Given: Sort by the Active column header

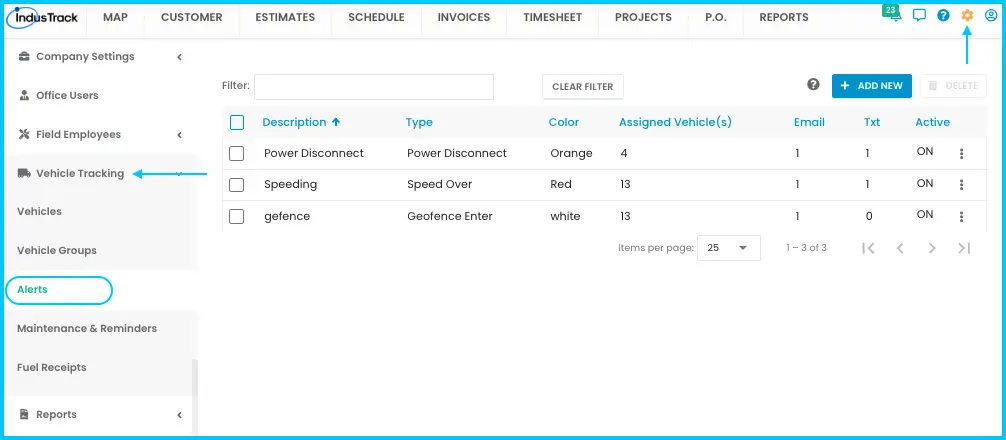Looking at the screenshot, I should pos(932,123).
